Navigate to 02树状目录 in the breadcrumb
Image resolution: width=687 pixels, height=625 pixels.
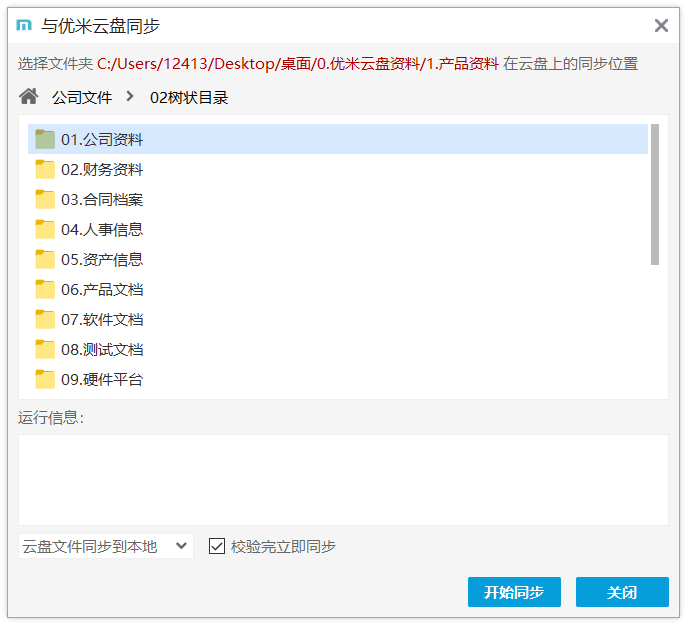pos(189,97)
